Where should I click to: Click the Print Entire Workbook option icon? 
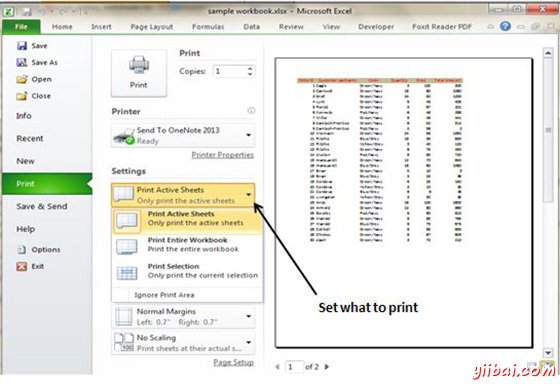127,246
